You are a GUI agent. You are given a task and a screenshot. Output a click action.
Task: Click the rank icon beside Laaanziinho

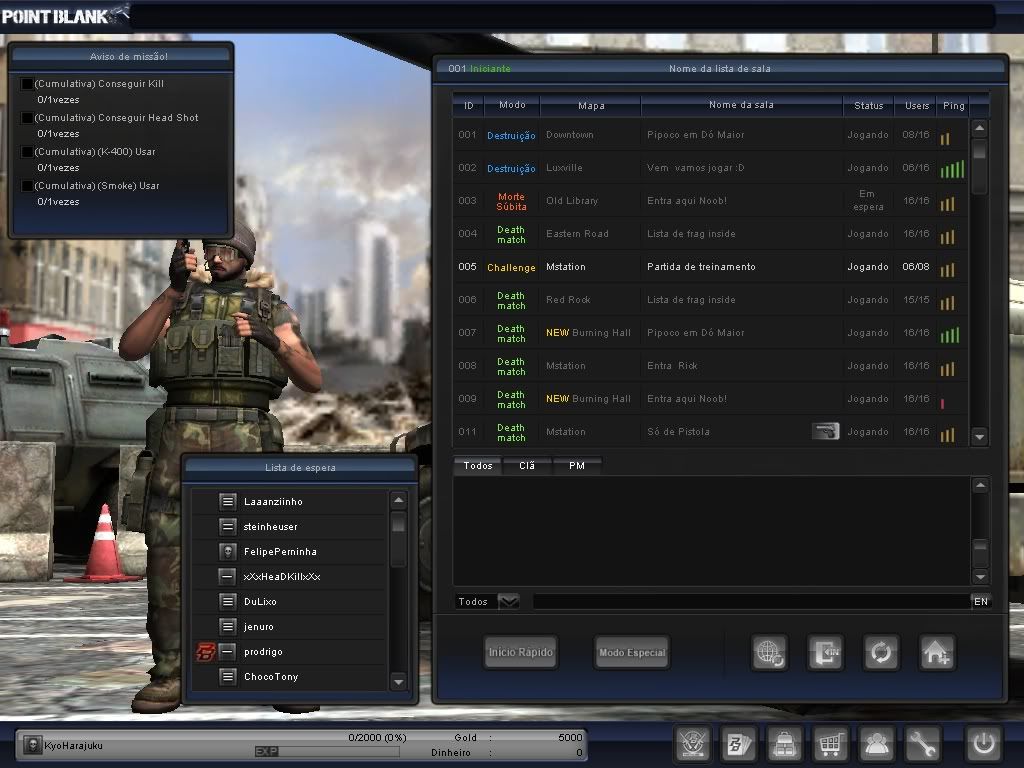pyautogui.click(x=227, y=502)
